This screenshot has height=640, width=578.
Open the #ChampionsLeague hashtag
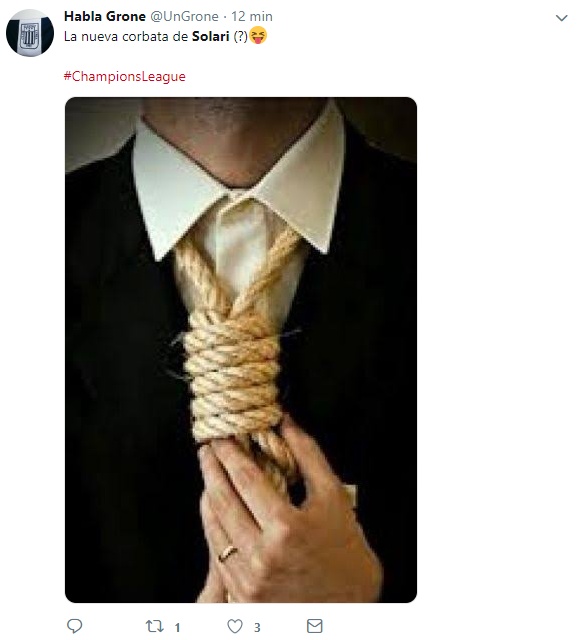(124, 76)
